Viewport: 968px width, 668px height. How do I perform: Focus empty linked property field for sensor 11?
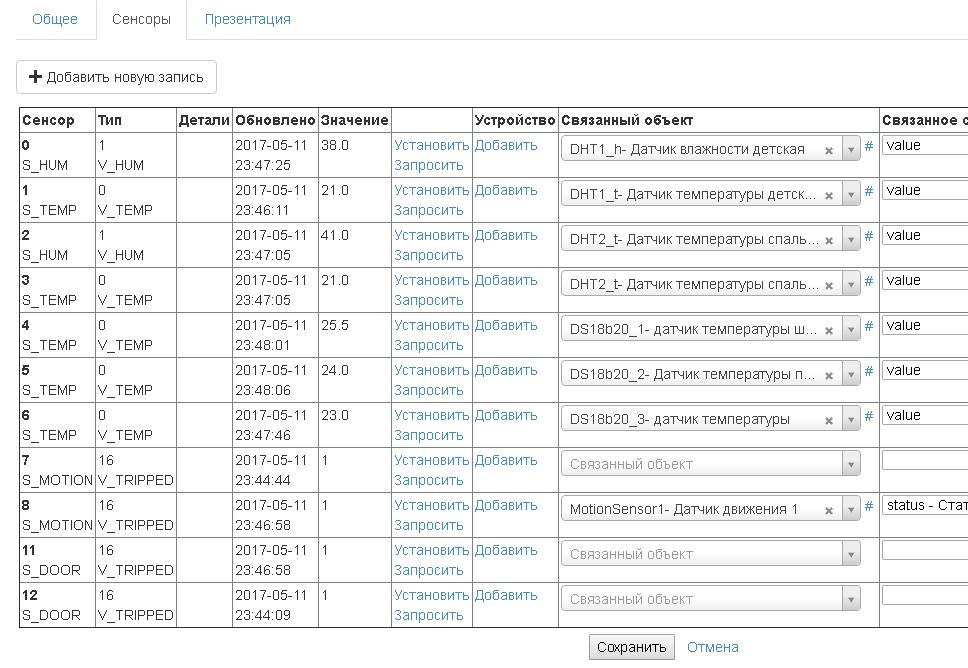coord(925,551)
